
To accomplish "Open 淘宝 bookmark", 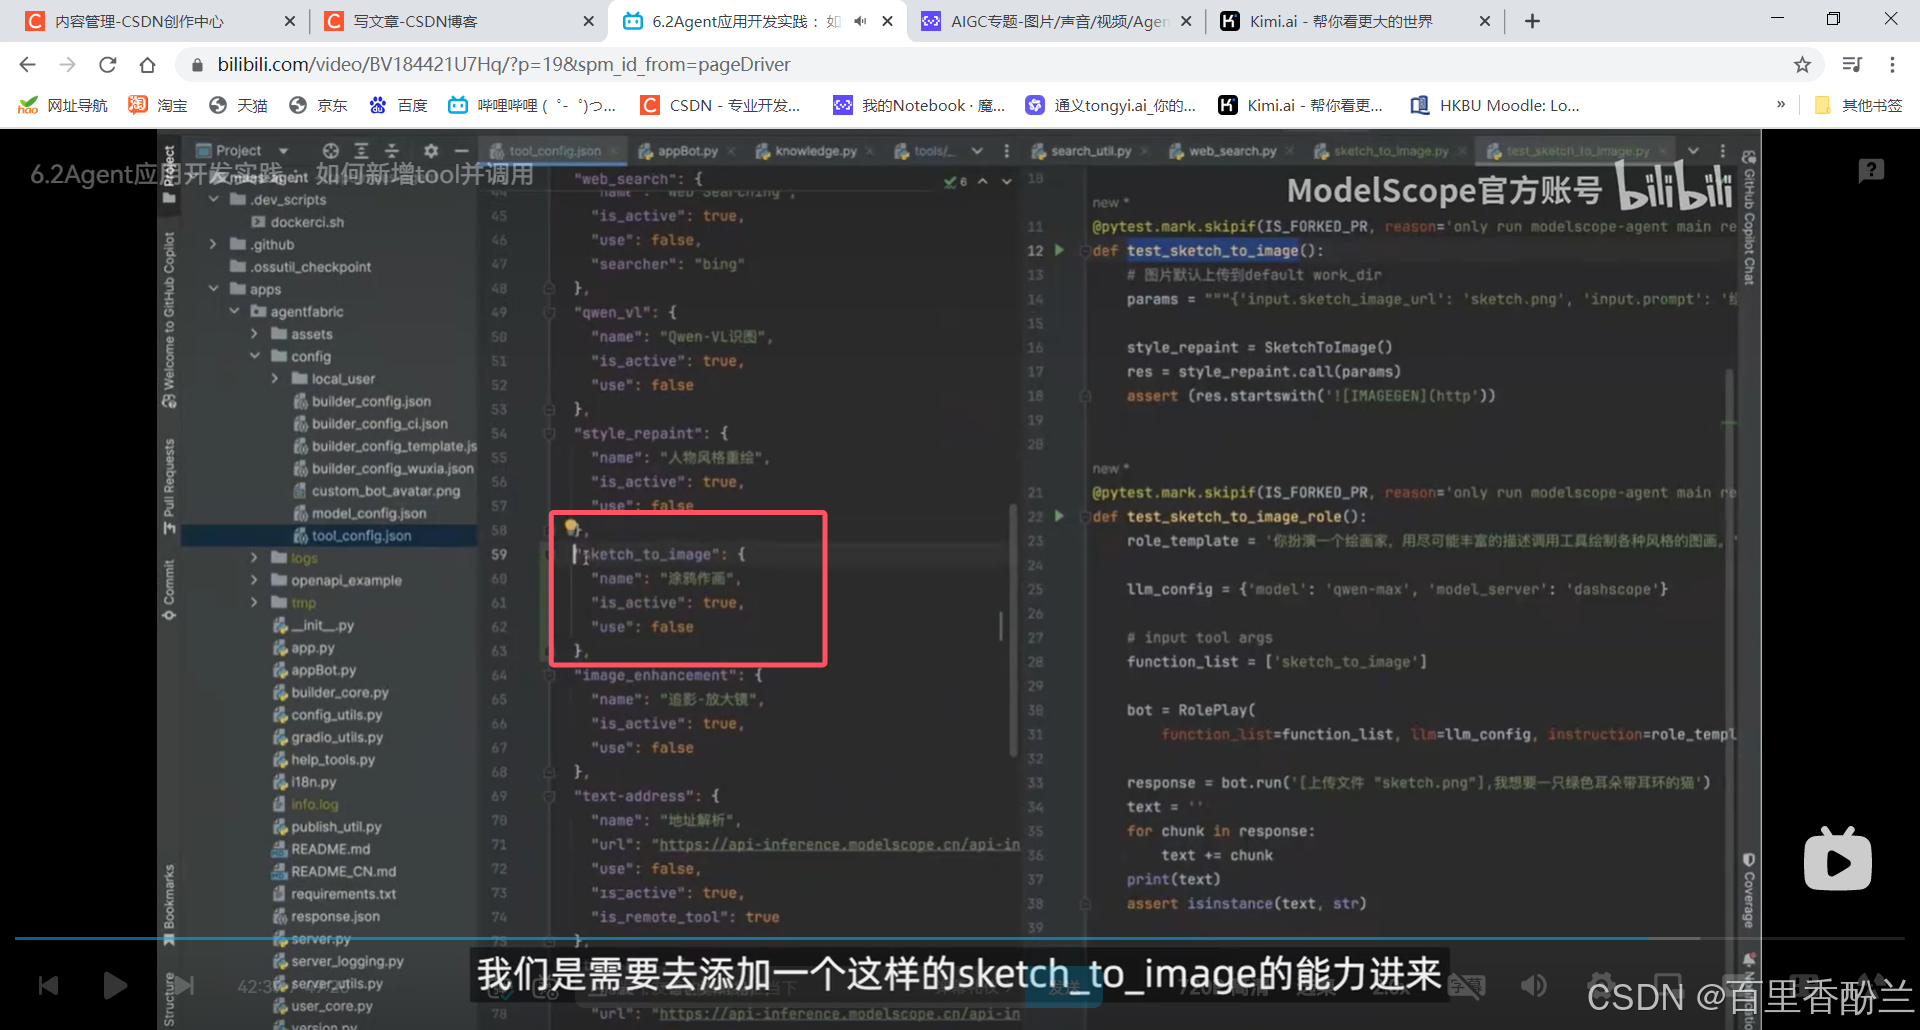I will [158, 105].
